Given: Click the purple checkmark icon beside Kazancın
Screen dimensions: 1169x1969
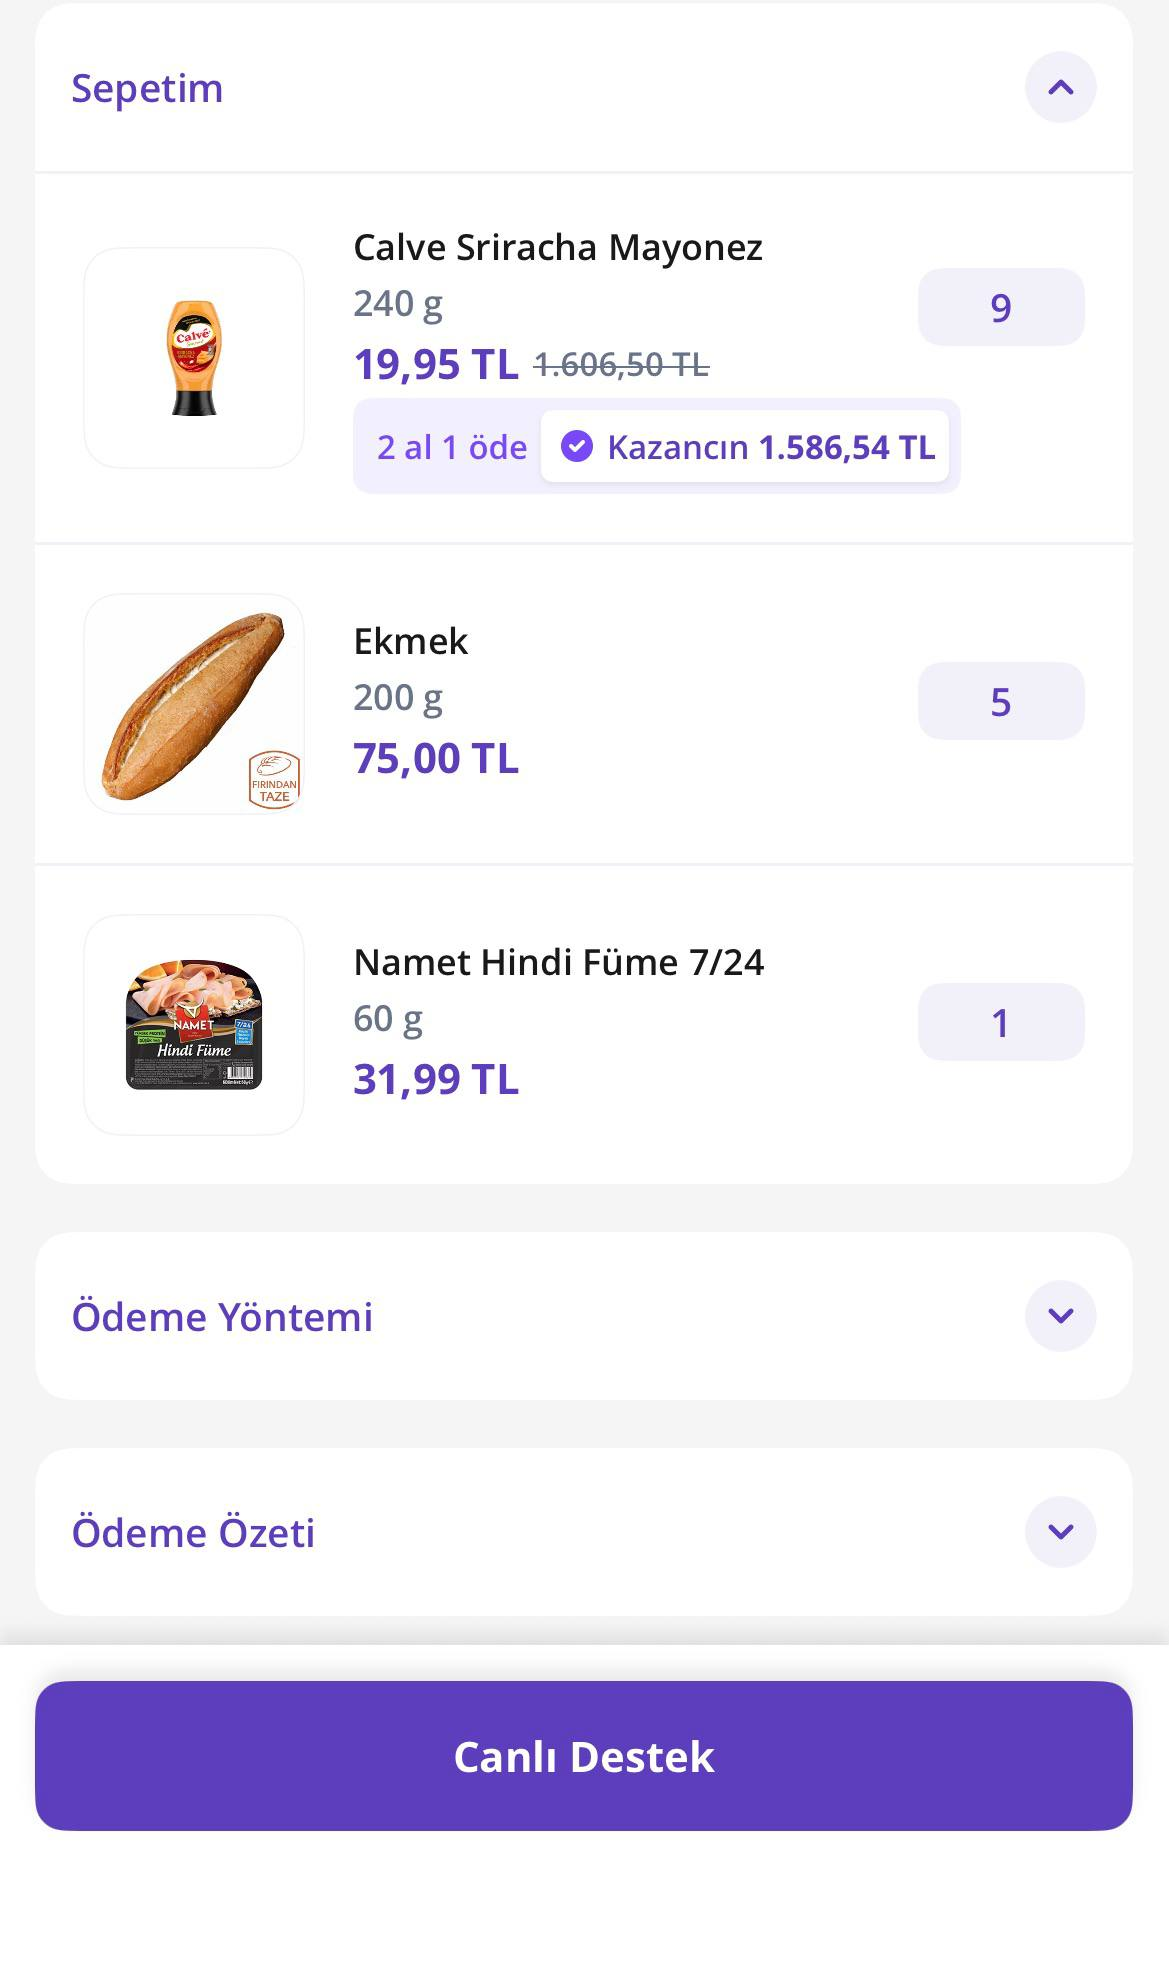Looking at the screenshot, I should [577, 446].
